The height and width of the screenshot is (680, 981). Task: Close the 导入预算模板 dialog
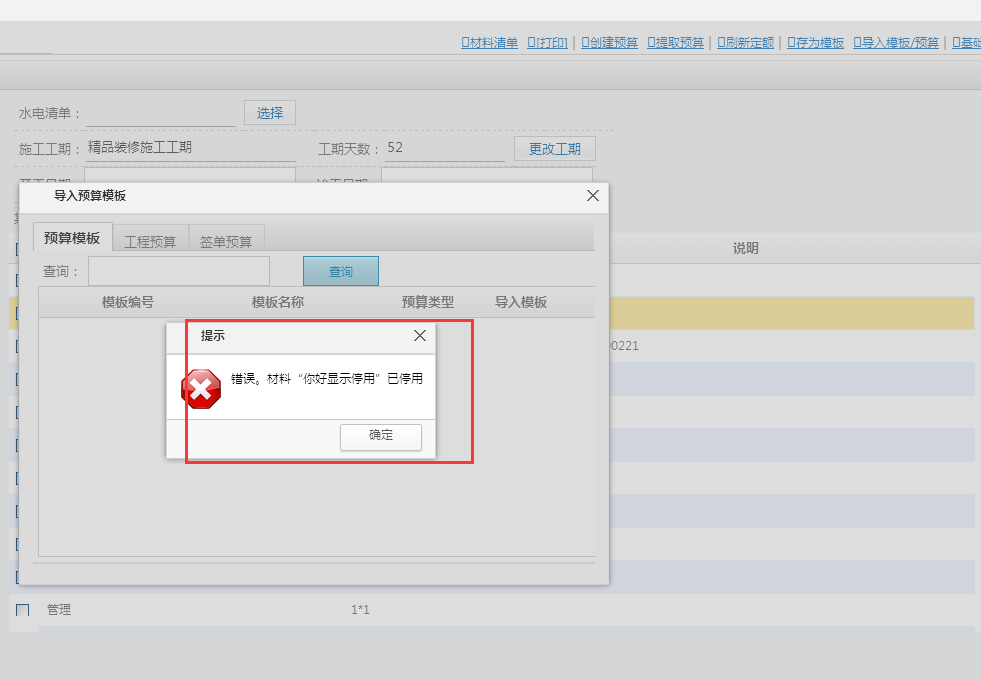pyautogui.click(x=592, y=196)
